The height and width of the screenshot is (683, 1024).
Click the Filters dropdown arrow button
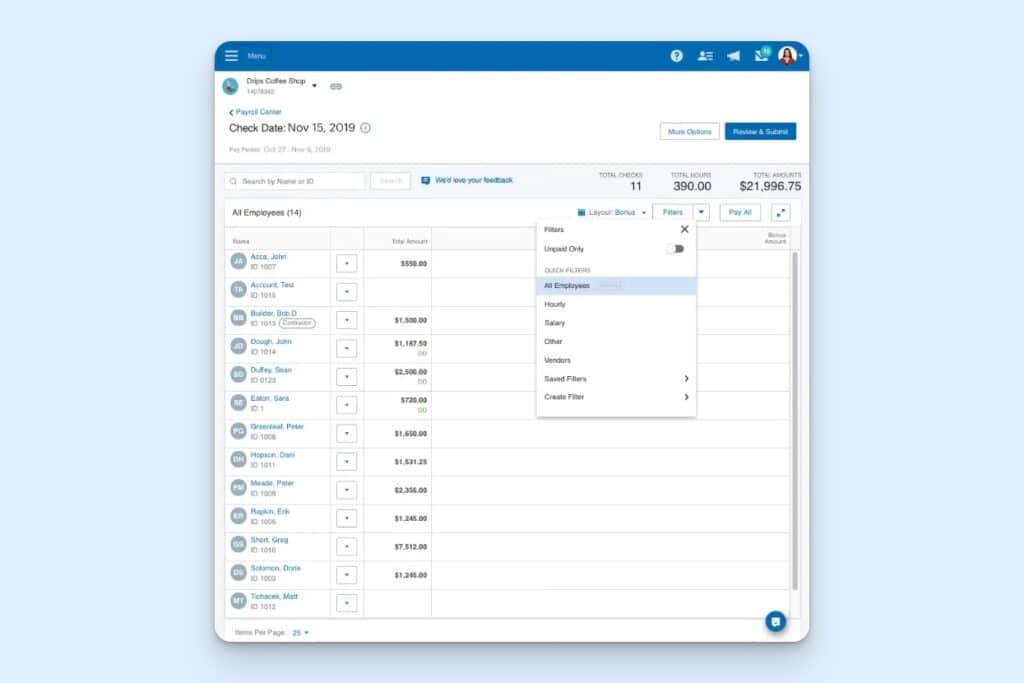[x=701, y=212]
